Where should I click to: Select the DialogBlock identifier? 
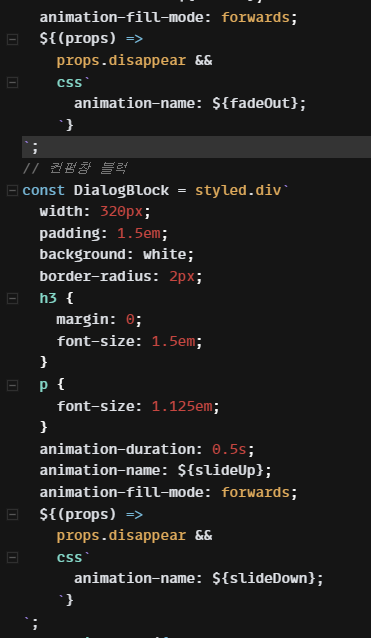tap(121, 190)
